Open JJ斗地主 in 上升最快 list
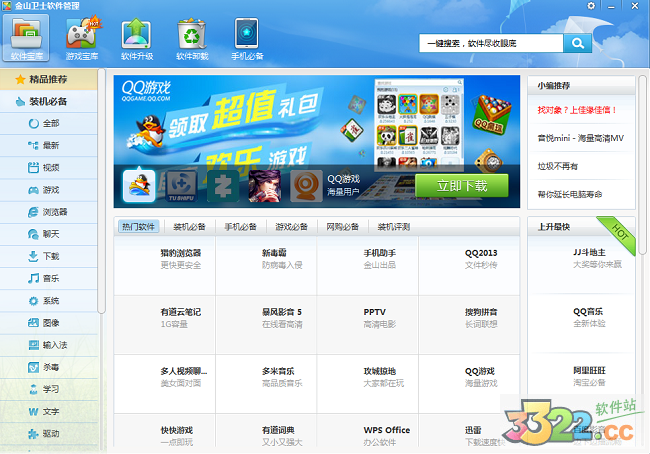Screen dimensions: 650x454 click(581, 265)
